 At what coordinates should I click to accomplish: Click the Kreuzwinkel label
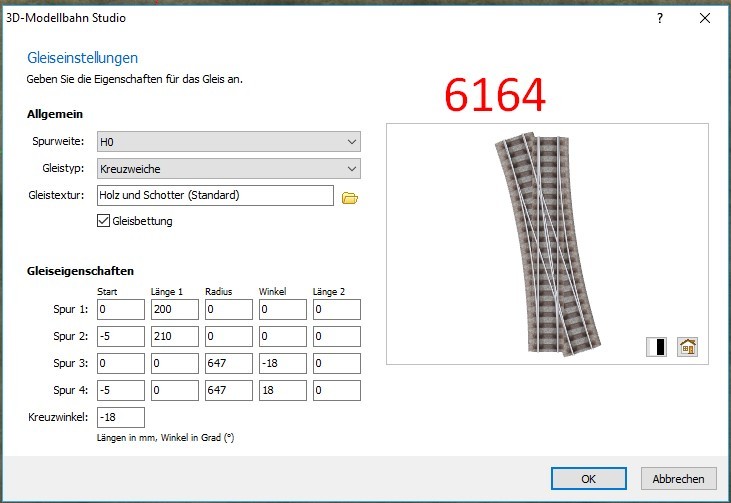click(58, 417)
